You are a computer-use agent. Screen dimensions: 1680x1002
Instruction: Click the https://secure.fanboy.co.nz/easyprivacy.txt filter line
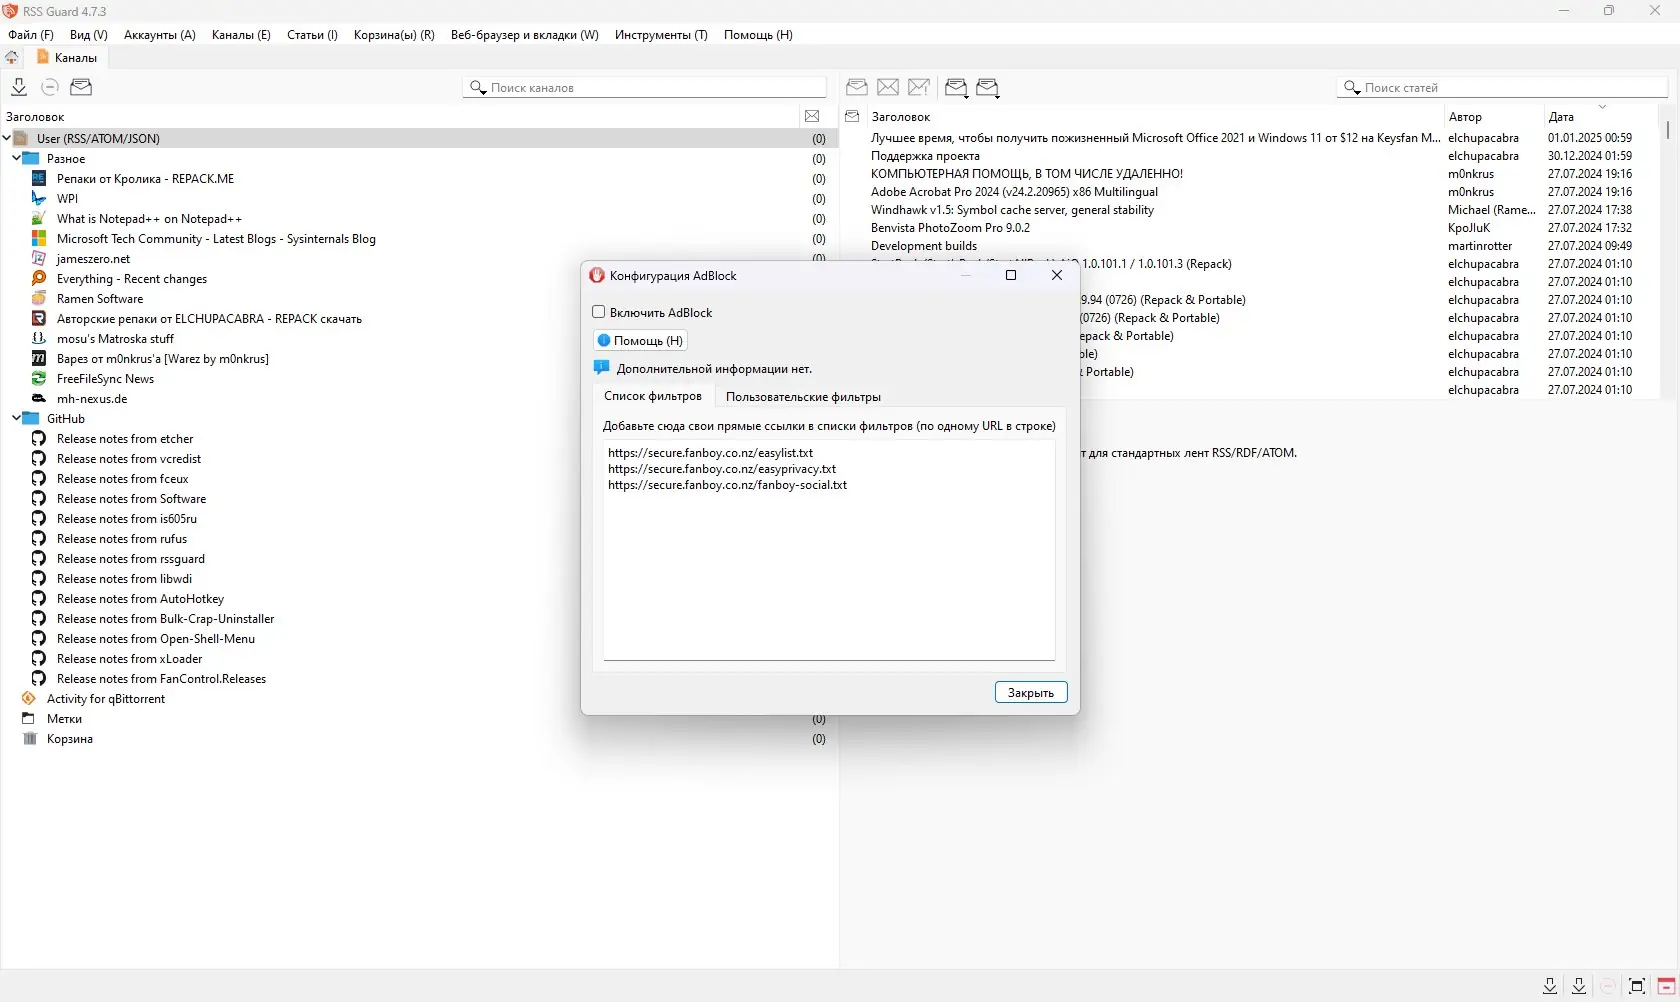coord(721,469)
